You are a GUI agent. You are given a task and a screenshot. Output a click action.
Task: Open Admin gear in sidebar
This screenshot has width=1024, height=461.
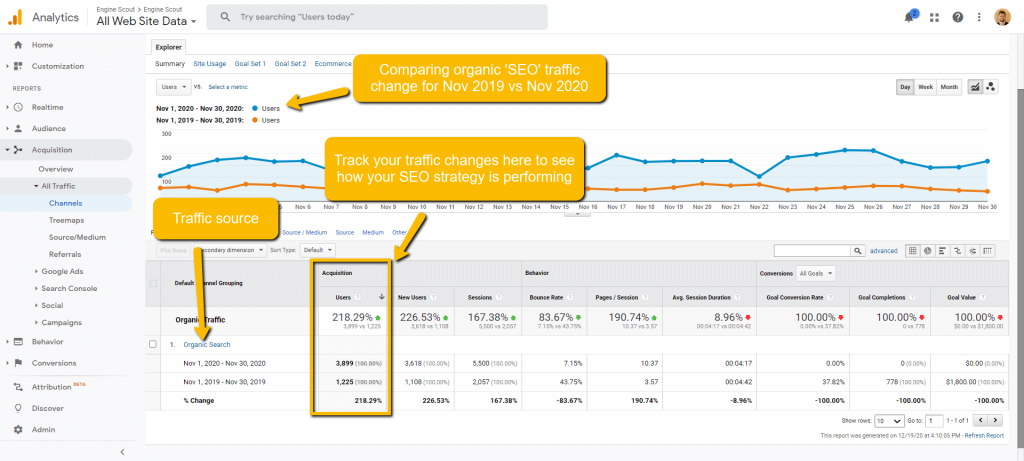[18, 429]
